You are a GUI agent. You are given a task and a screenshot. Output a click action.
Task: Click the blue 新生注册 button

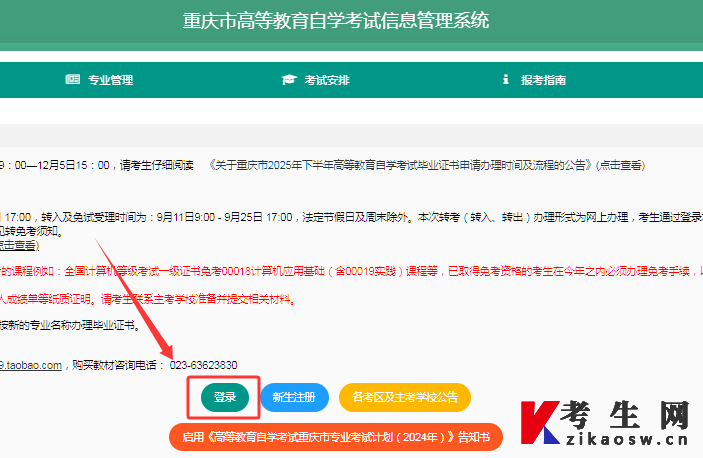(x=294, y=397)
